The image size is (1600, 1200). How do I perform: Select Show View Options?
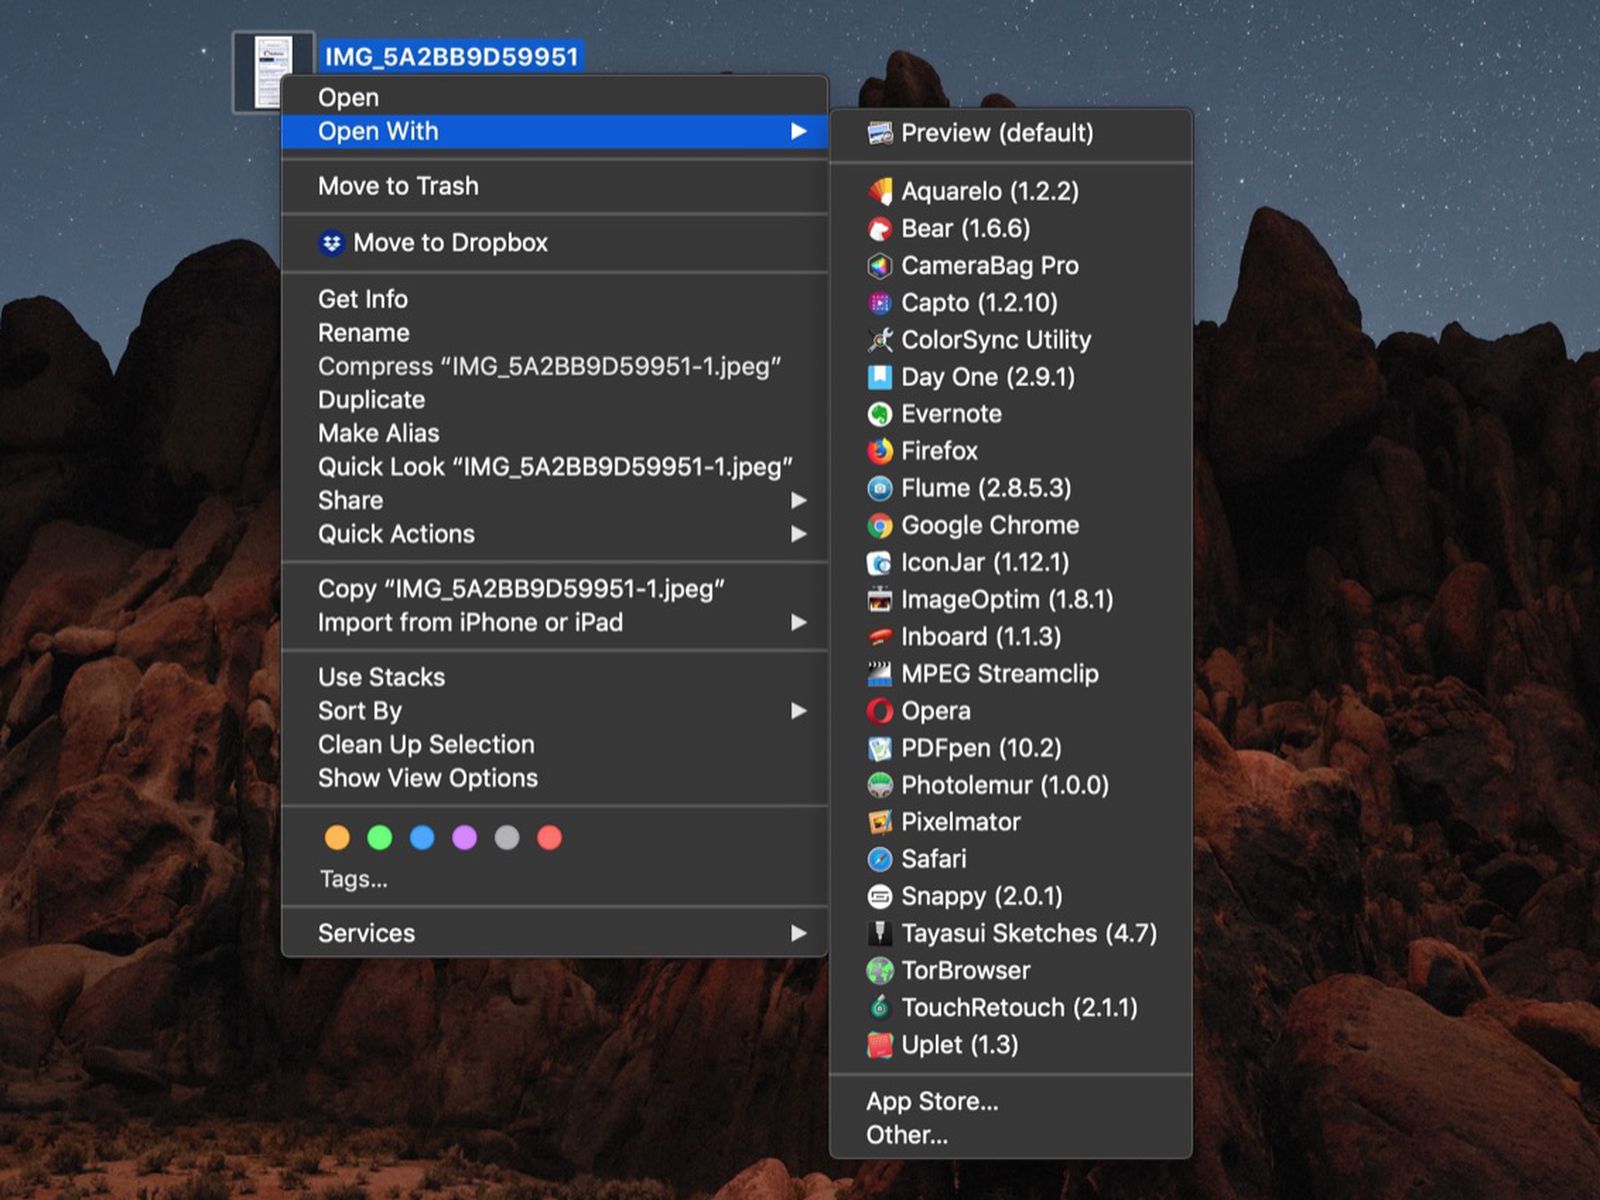pos(555,778)
